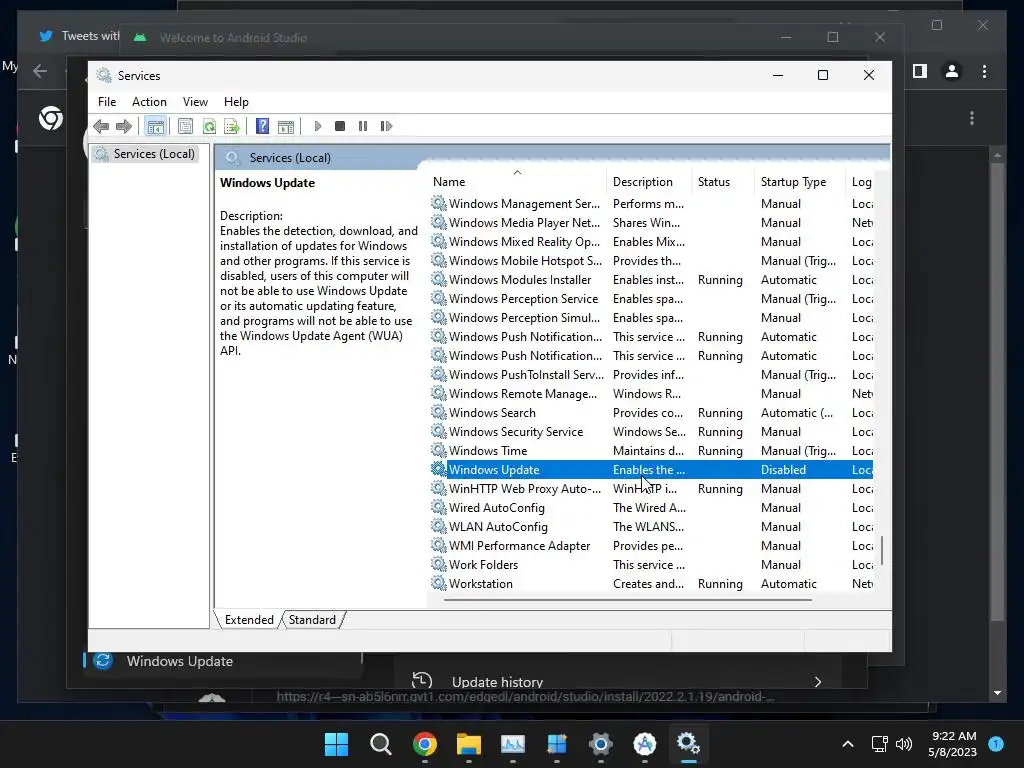Sort by the Status column header

723,182
